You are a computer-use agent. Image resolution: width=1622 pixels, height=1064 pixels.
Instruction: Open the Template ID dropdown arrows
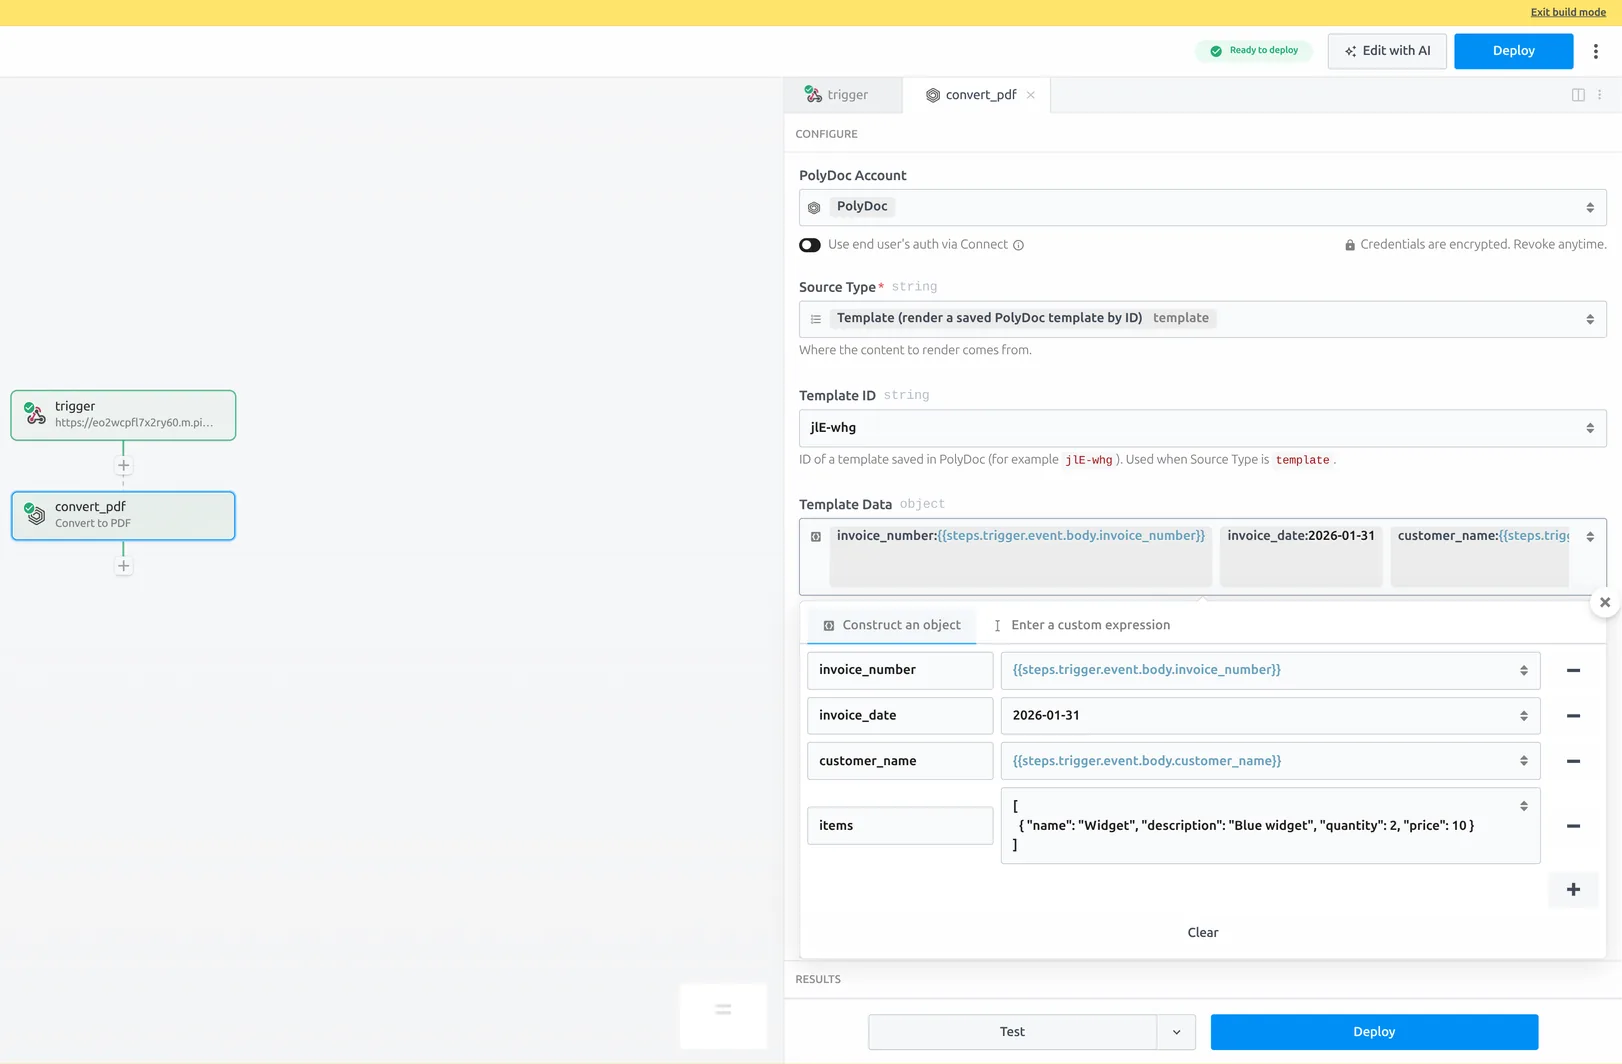click(1590, 428)
